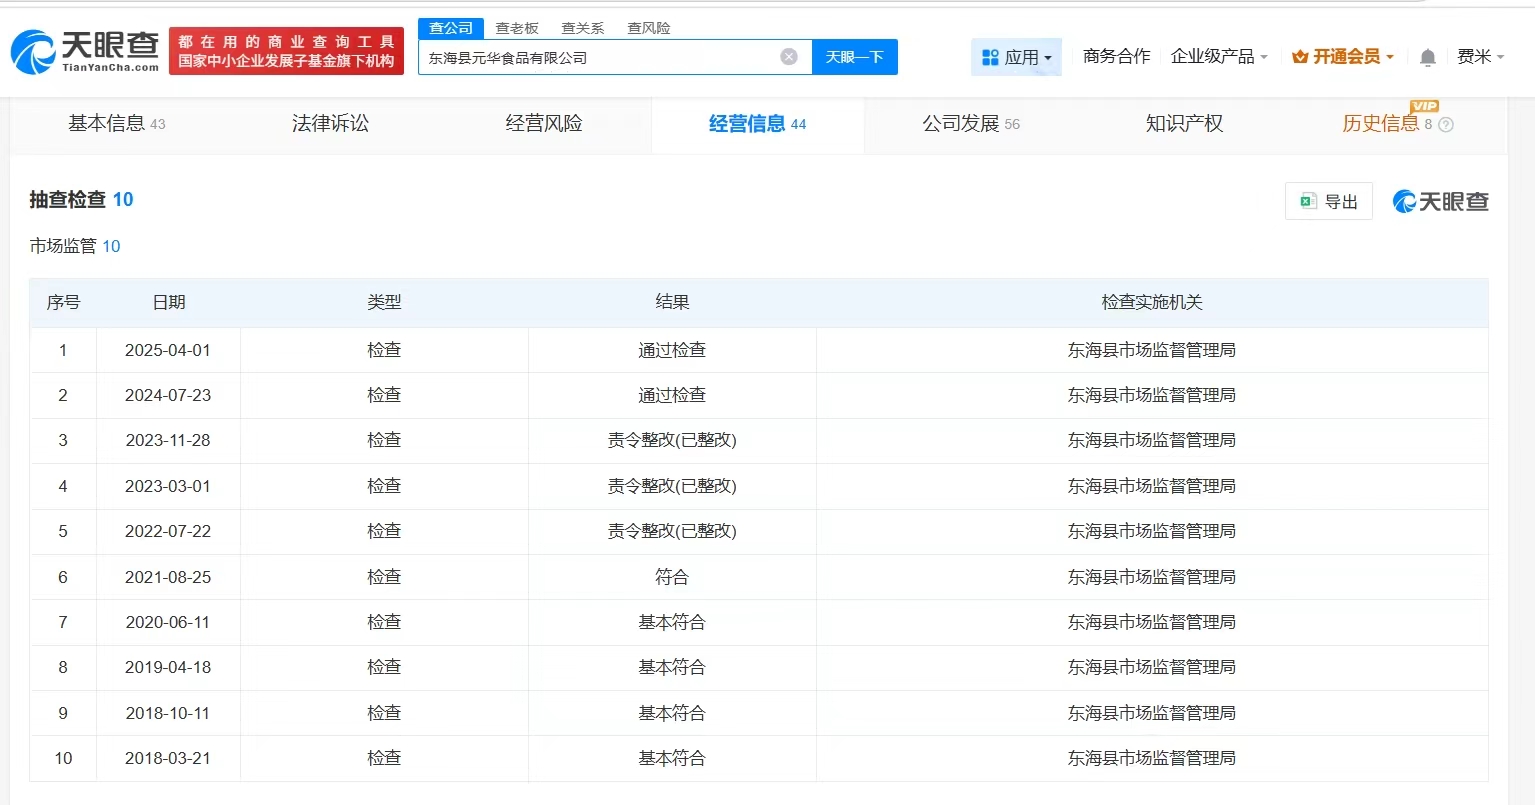Expand the 开通会员 membership dropdown

[x=1343, y=57]
